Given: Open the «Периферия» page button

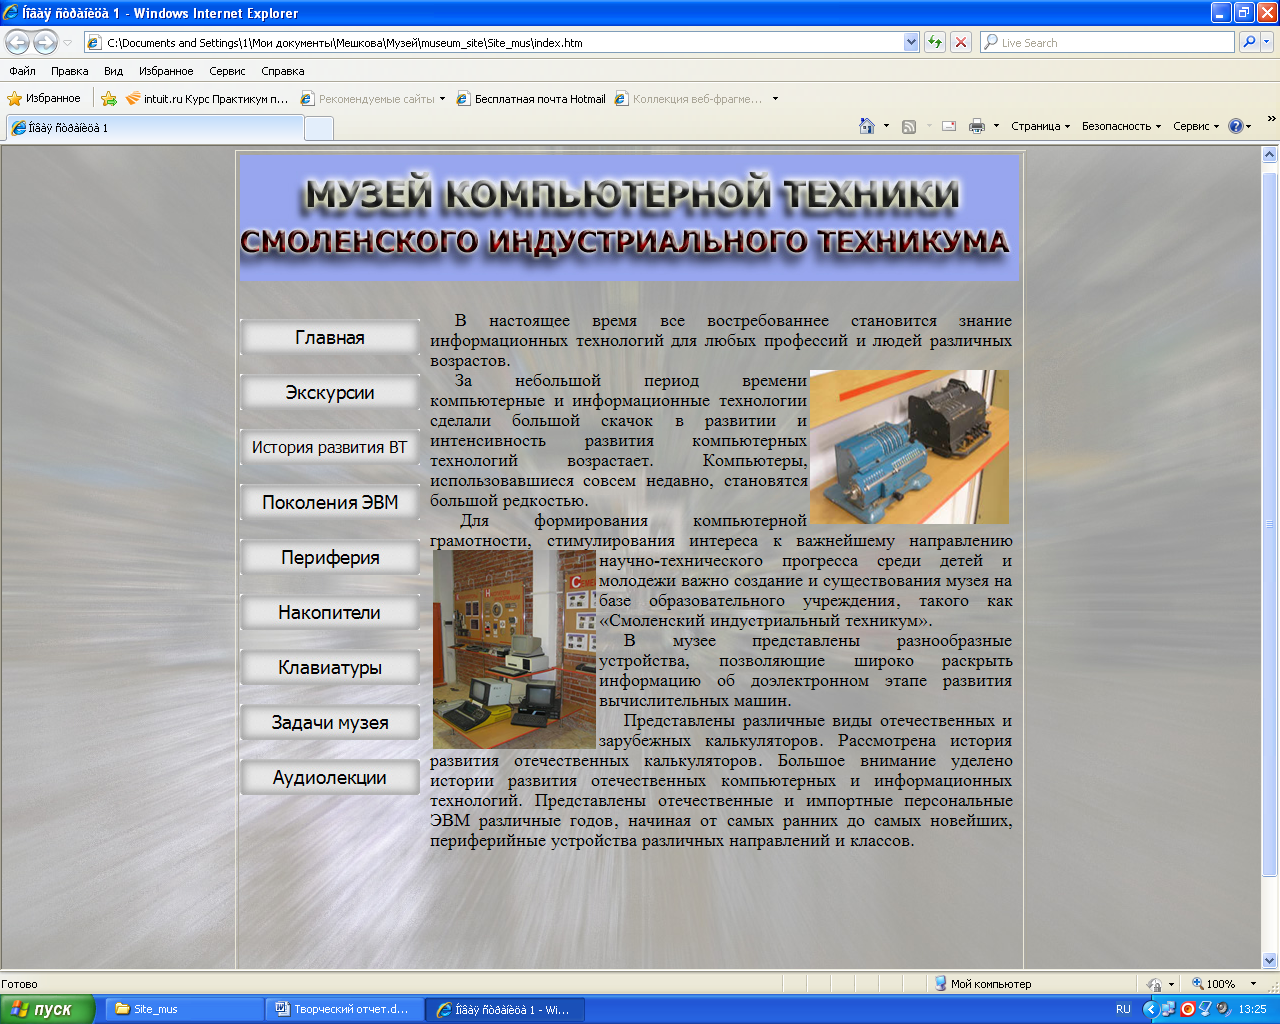Looking at the screenshot, I should (330, 558).
